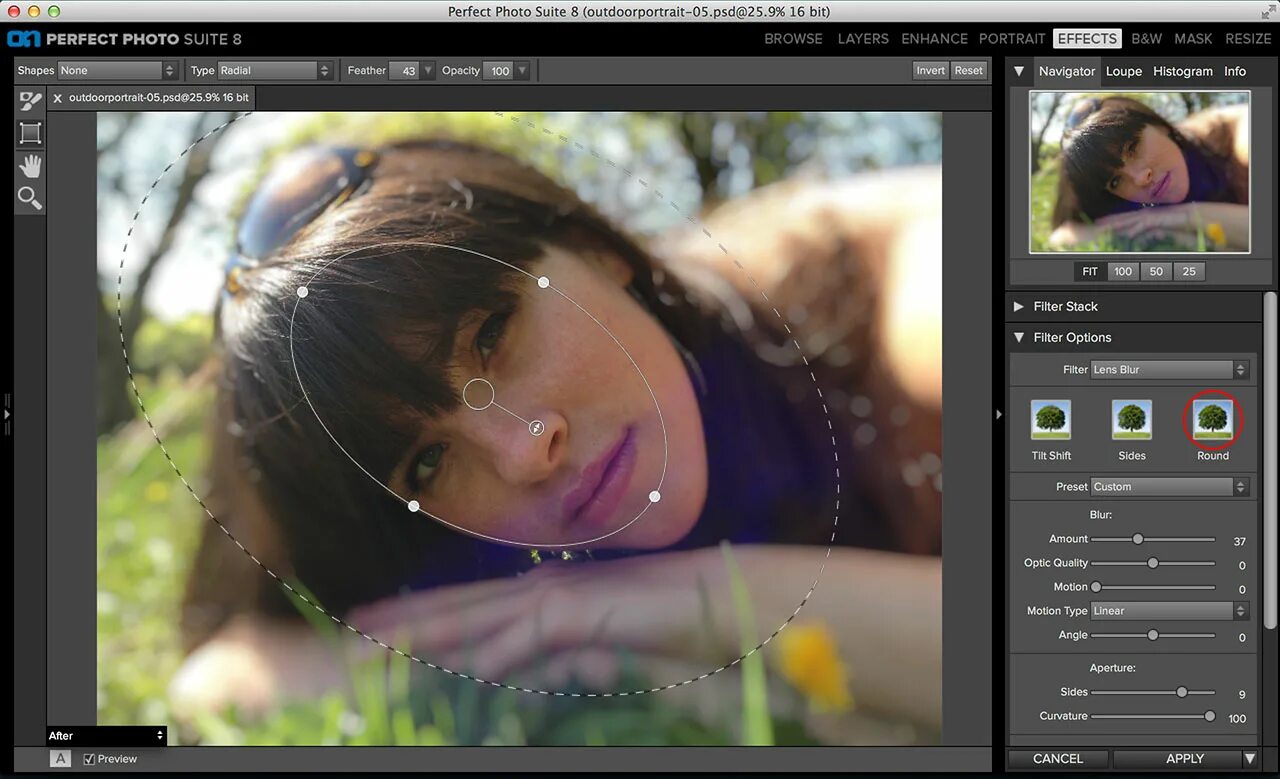The height and width of the screenshot is (779, 1280).
Task: Click the rotation handle of the radial mask
Action: (536, 428)
